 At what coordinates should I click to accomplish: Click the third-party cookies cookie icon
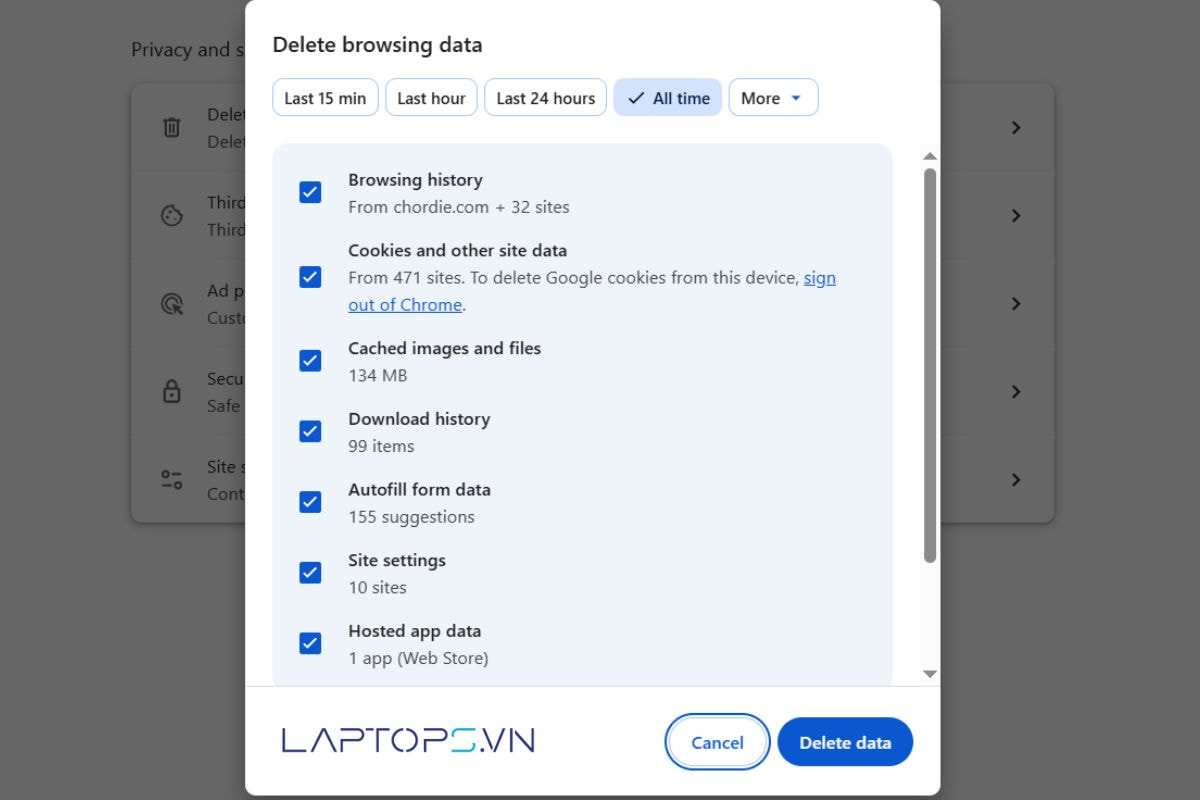[x=172, y=216]
